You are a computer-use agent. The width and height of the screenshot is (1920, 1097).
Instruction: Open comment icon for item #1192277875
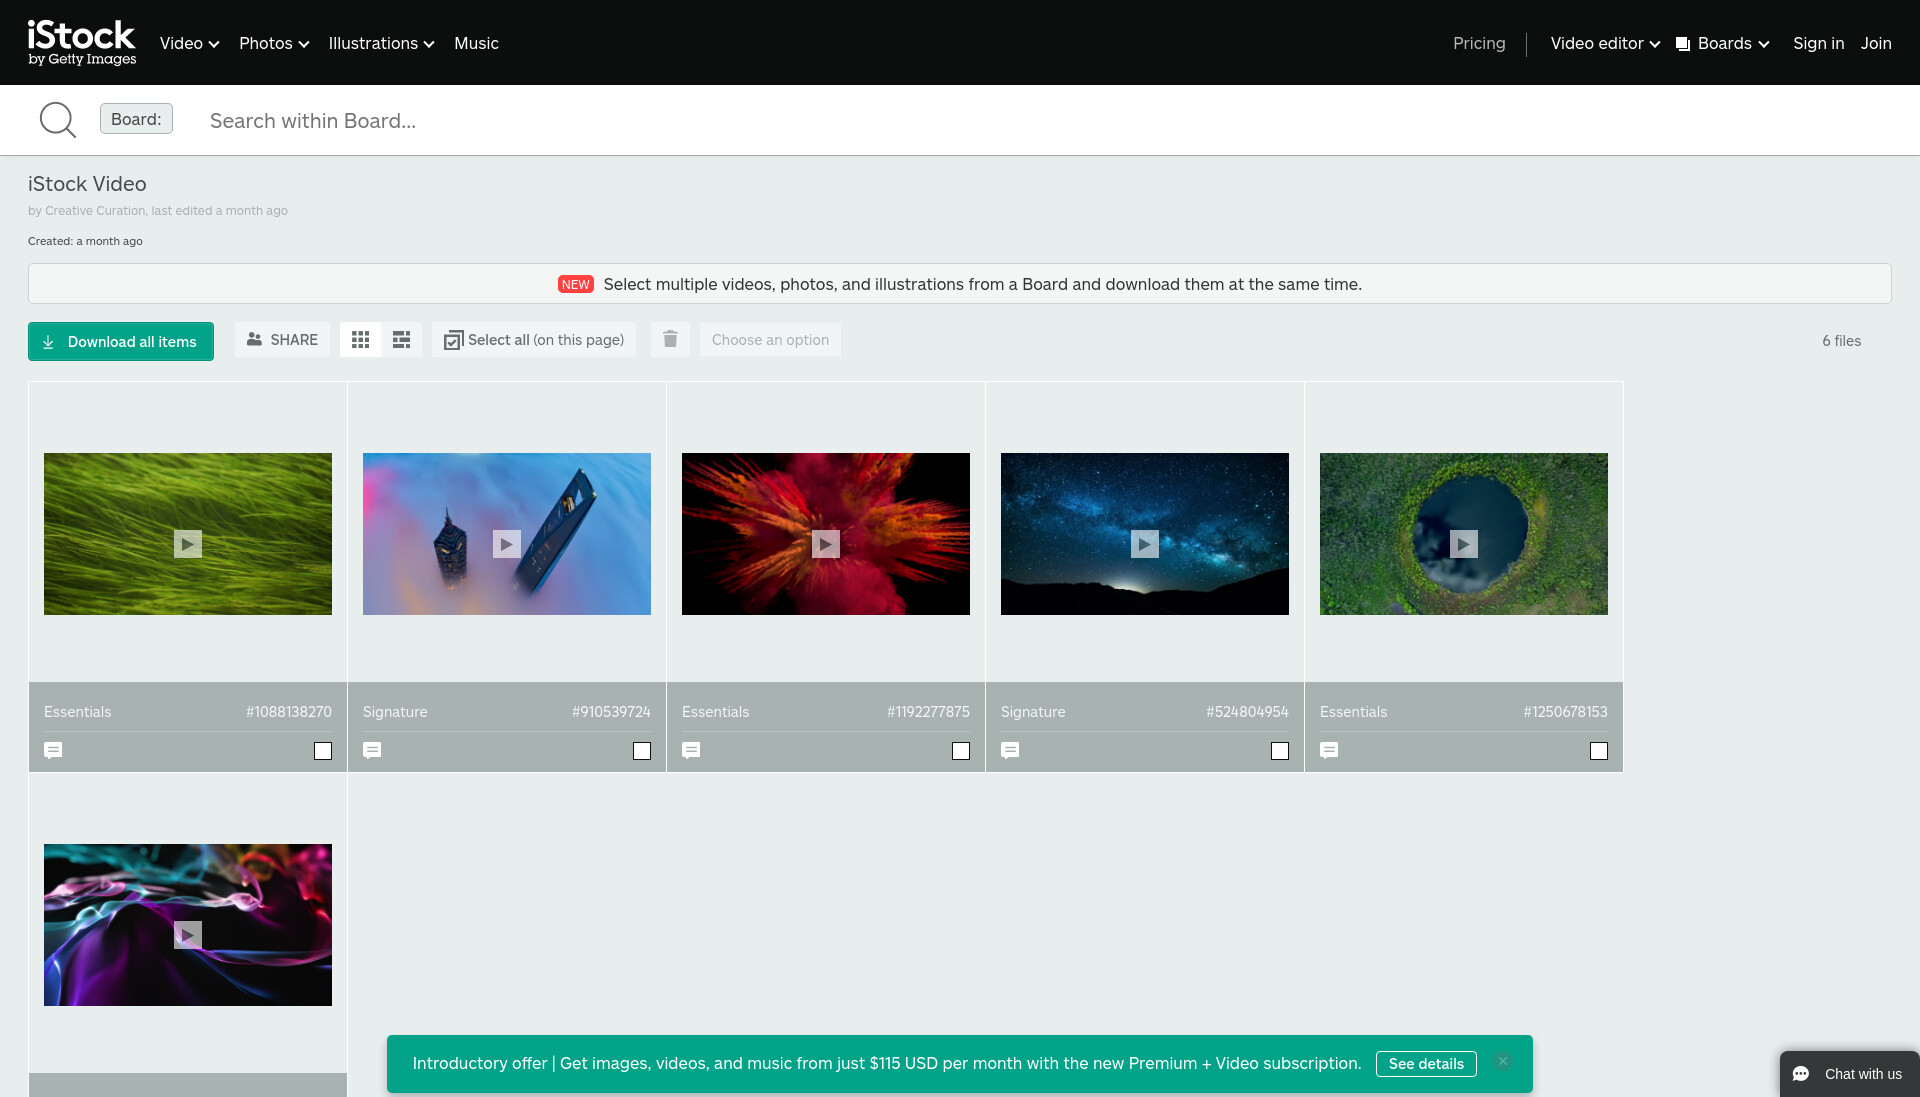[691, 750]
